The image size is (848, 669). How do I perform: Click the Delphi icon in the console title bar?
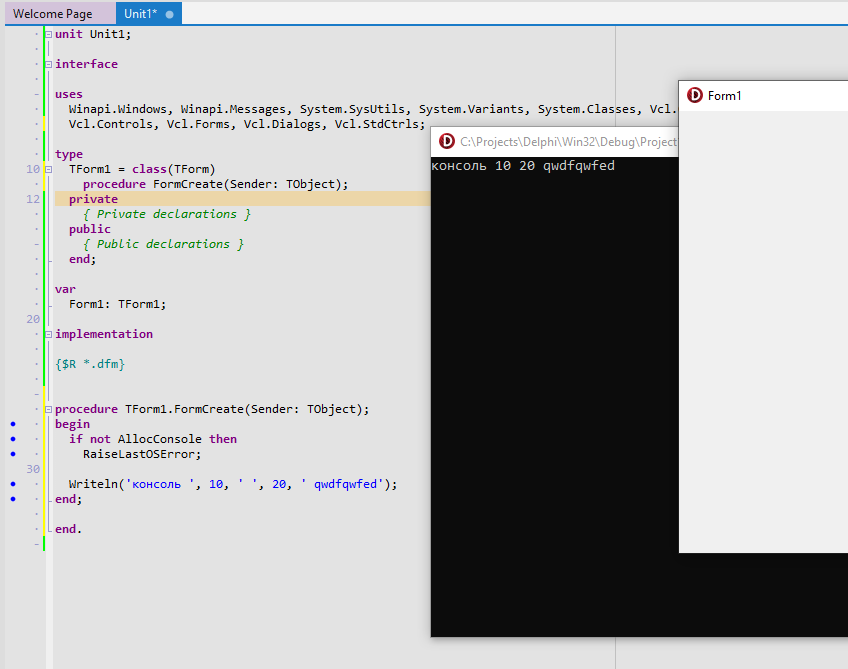coord(447,142)
